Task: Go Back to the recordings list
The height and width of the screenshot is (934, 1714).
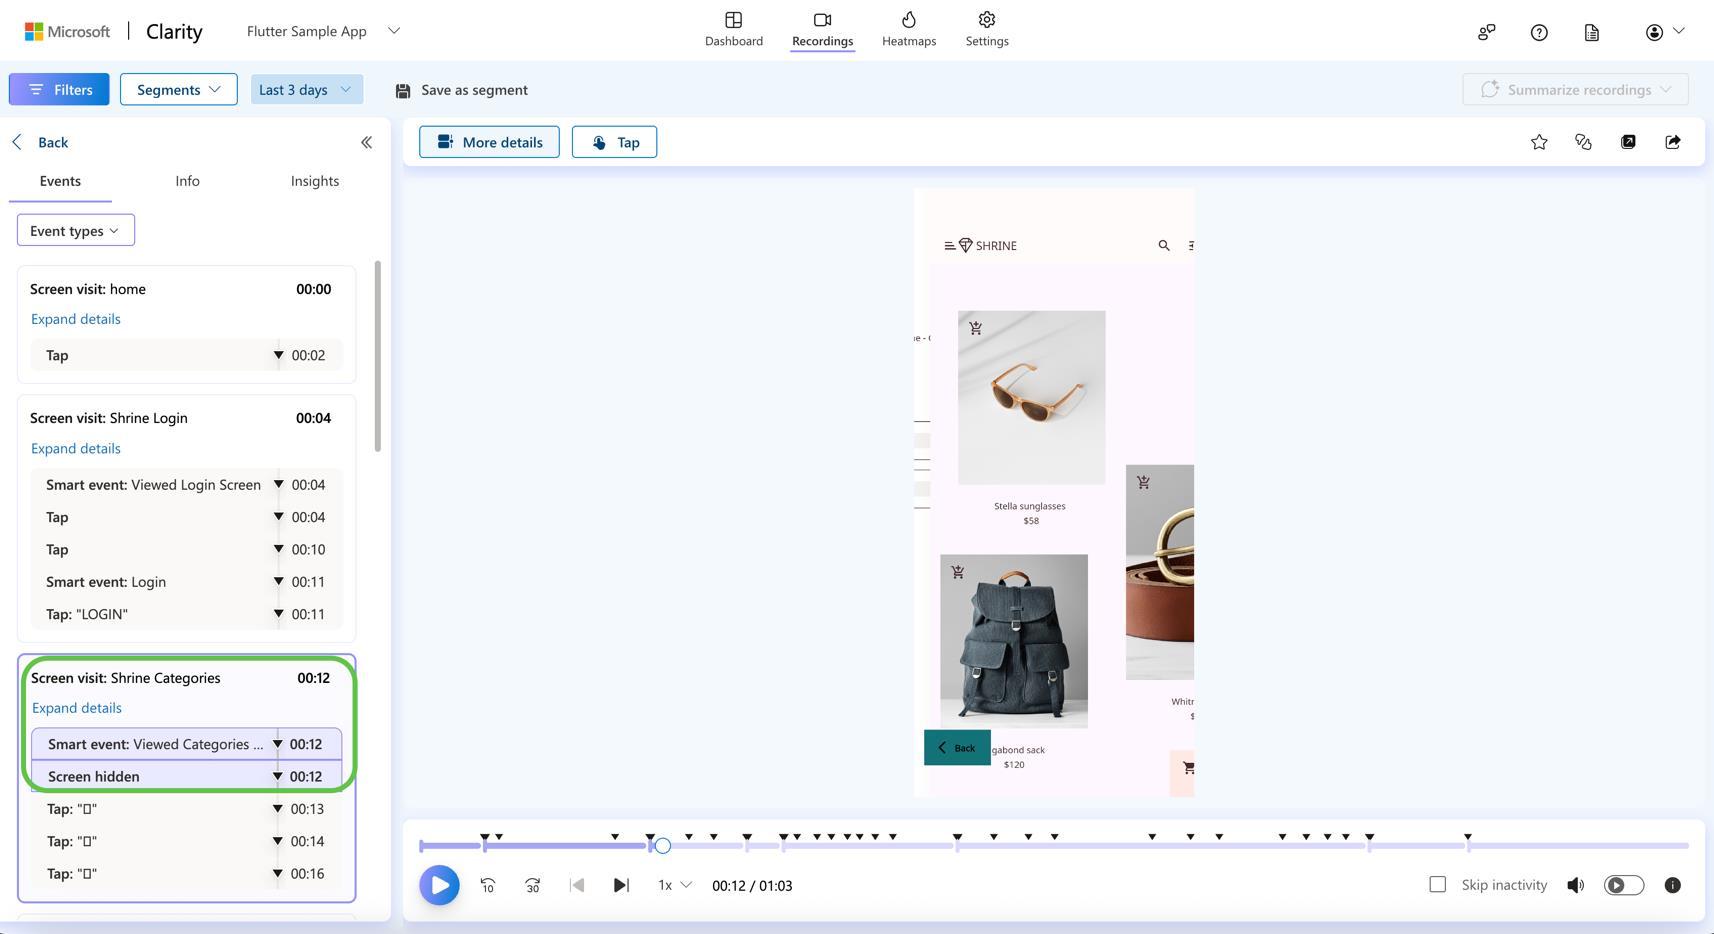Action: pyautogui.click(x=40, y=142)
